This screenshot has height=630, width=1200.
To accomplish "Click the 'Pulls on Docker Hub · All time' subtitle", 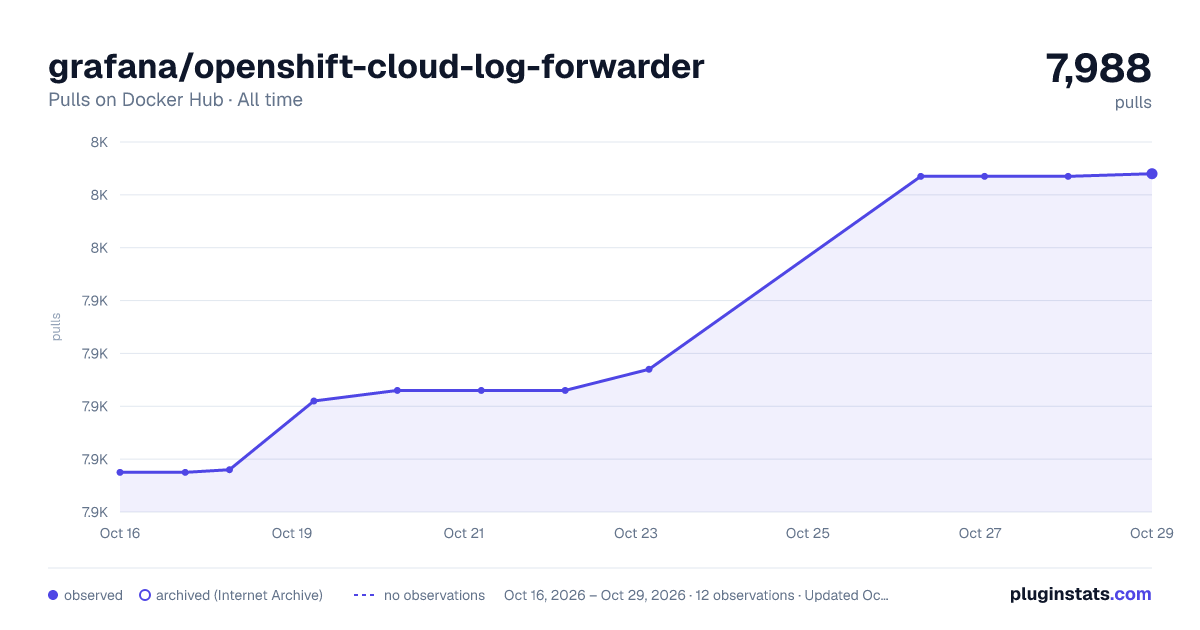I will tap(175, 100).
